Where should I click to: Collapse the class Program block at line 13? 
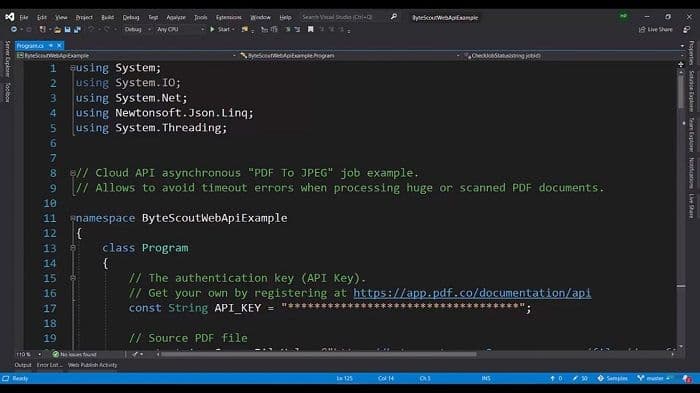coord(73,248)
